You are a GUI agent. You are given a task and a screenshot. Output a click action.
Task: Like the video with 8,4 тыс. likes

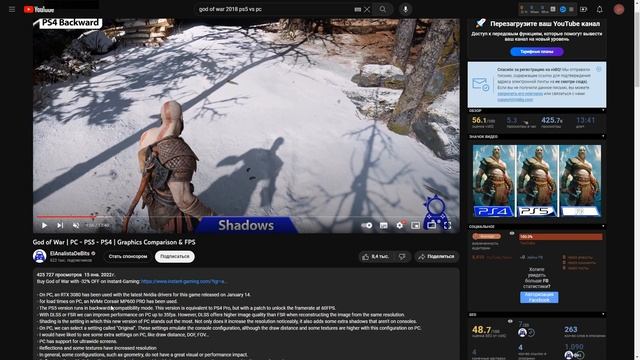pos(376,257)
